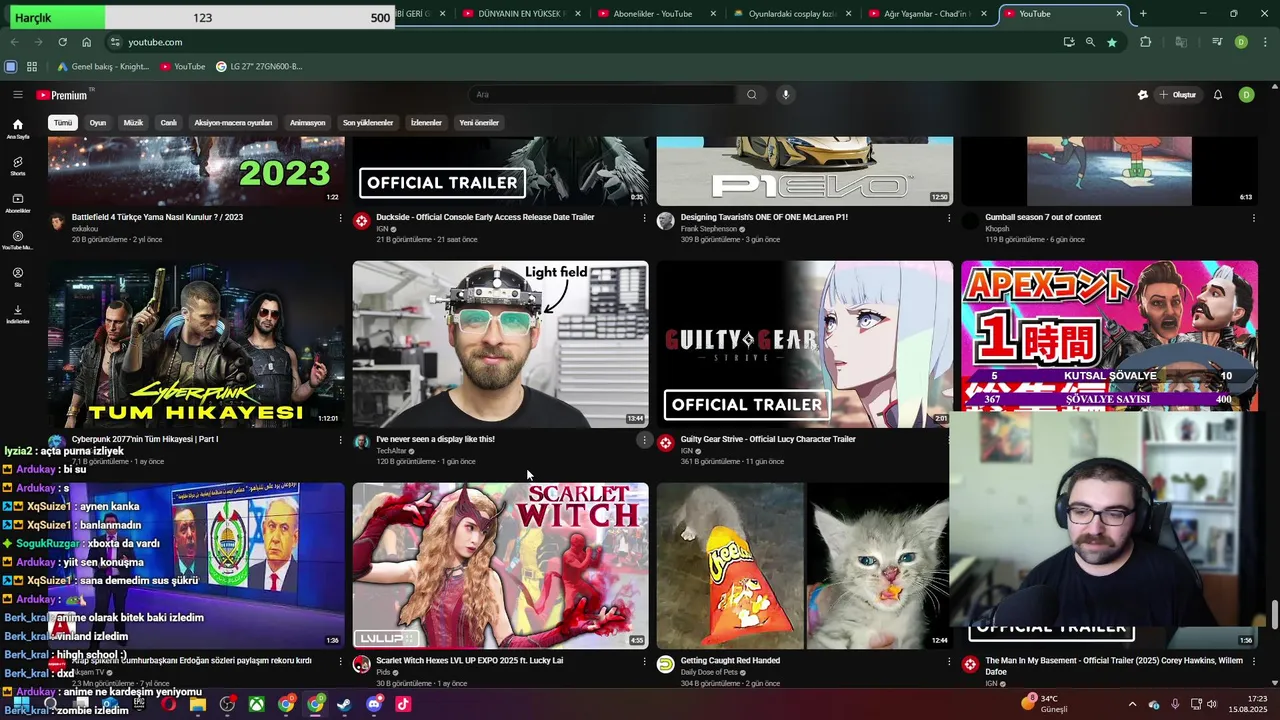Select Yeni öneriler filter chip
Viewport: 1280px width, 720px height.
(x=479, y=123)
